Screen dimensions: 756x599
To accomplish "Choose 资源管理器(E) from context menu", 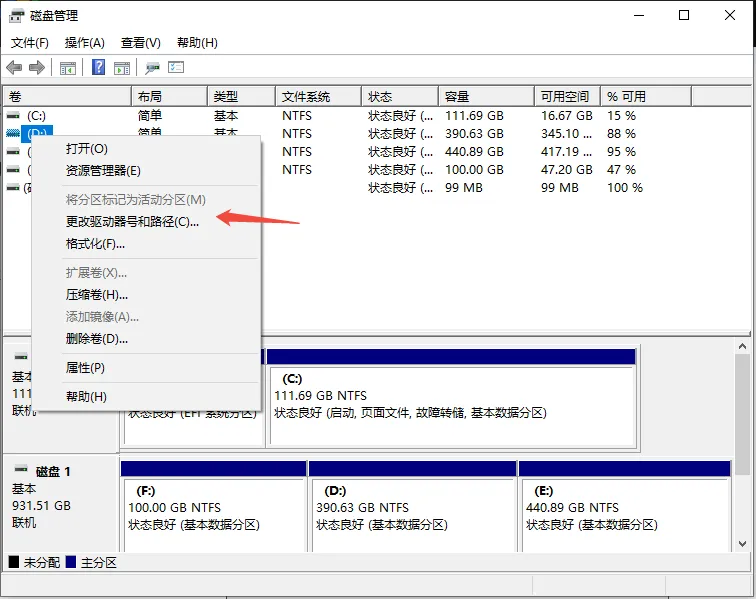I will tap(147, 171).
